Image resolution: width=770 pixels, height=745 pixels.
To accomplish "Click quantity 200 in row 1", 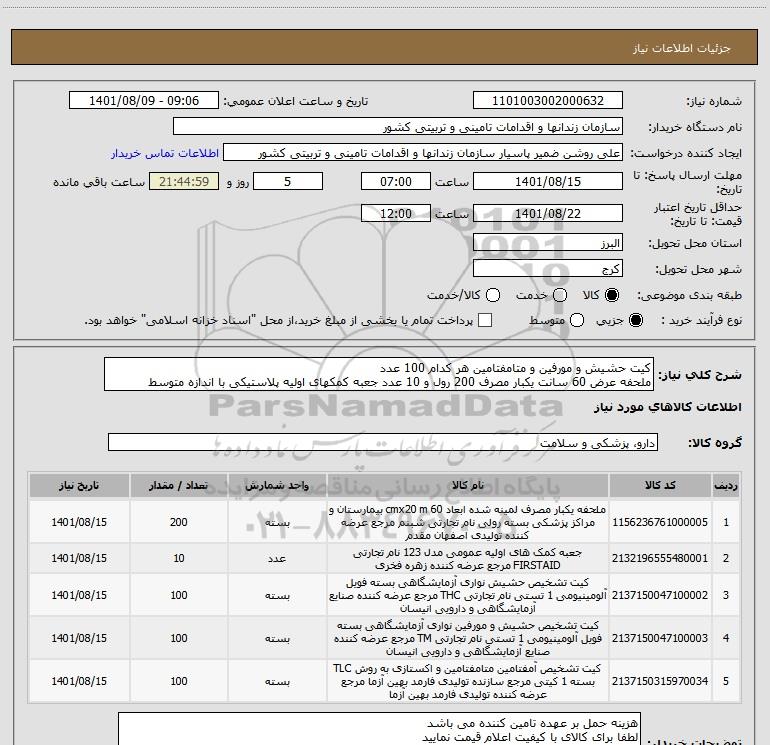I will pyautogui.click(x=178, y=522).
